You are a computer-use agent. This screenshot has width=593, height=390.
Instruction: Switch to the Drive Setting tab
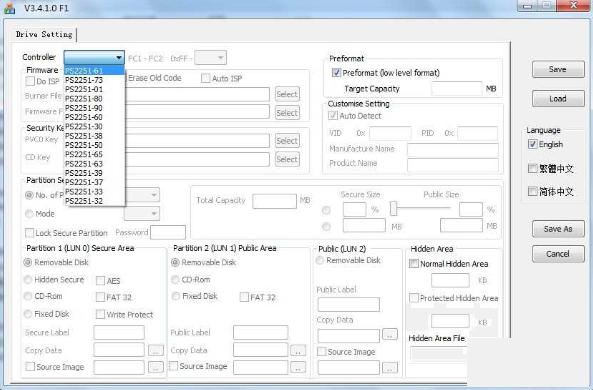click(44, 34)
